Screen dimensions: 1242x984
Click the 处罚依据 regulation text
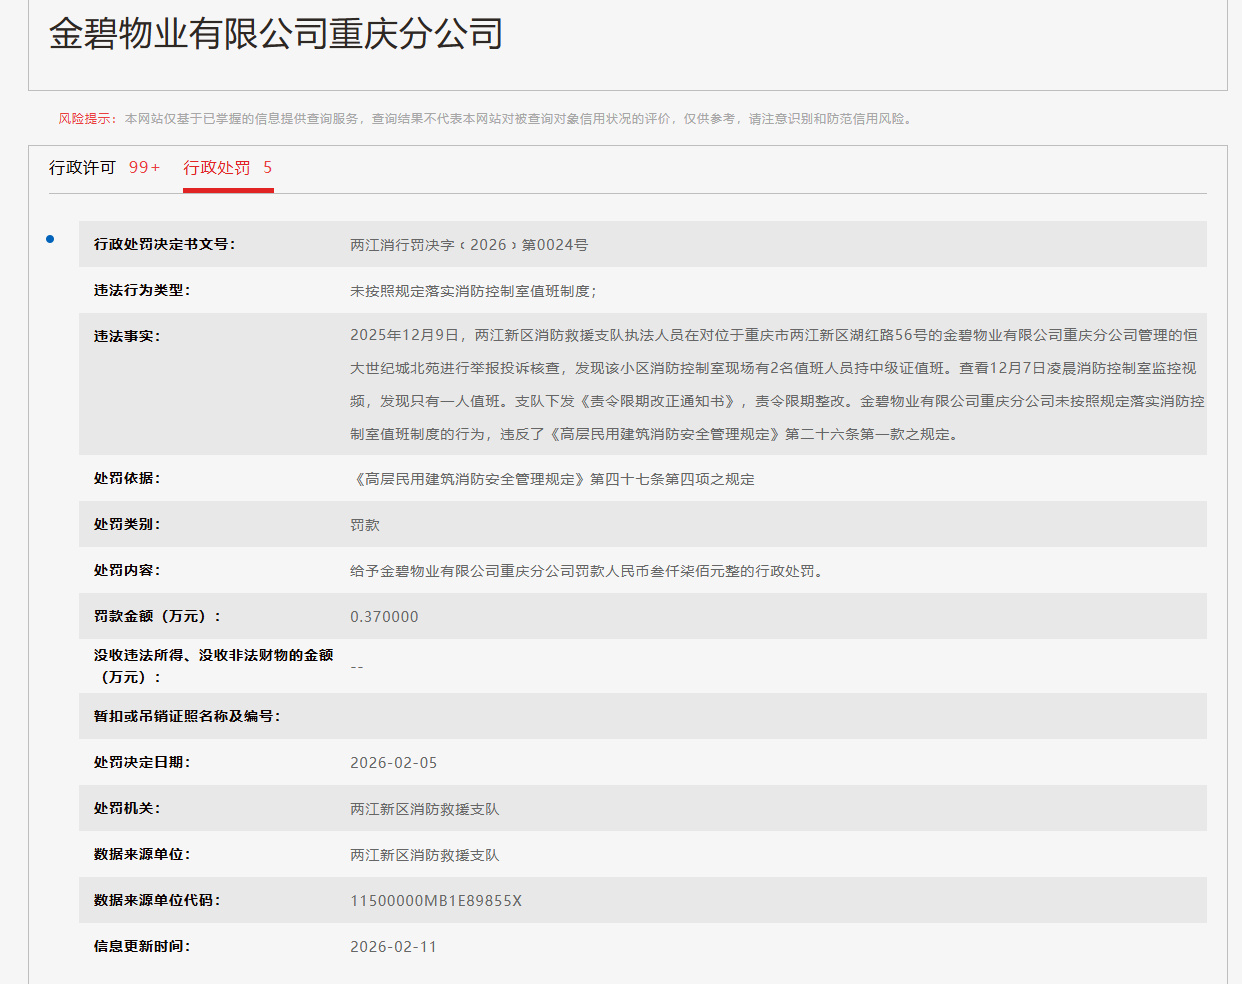[x=552, y=479]
